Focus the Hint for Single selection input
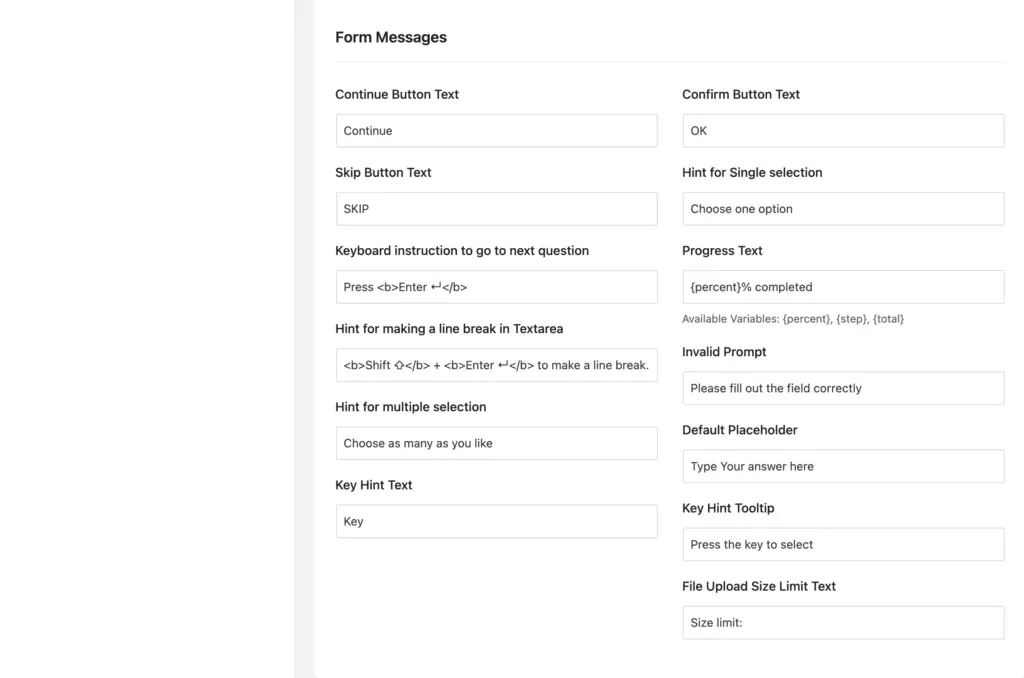The width and height of the screenshot is (1024, 678). 842,208
